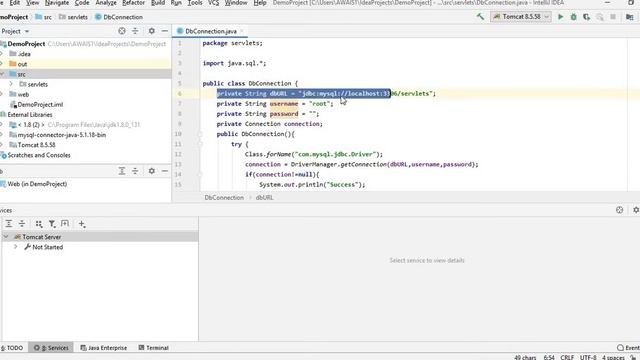Collapse the src folder
Image resolution: width=640 pixels, height=360 pixels.
pos(2,74)
